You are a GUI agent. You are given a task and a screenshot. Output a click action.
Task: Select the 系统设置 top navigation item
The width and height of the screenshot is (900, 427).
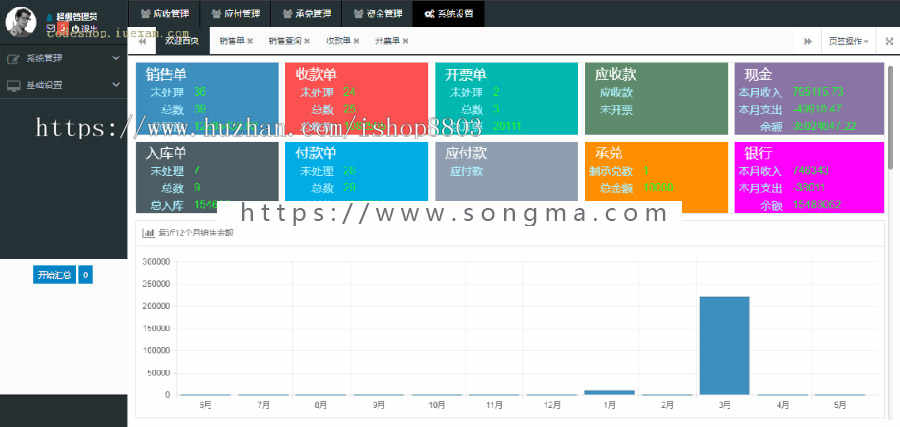coord(448,13)
